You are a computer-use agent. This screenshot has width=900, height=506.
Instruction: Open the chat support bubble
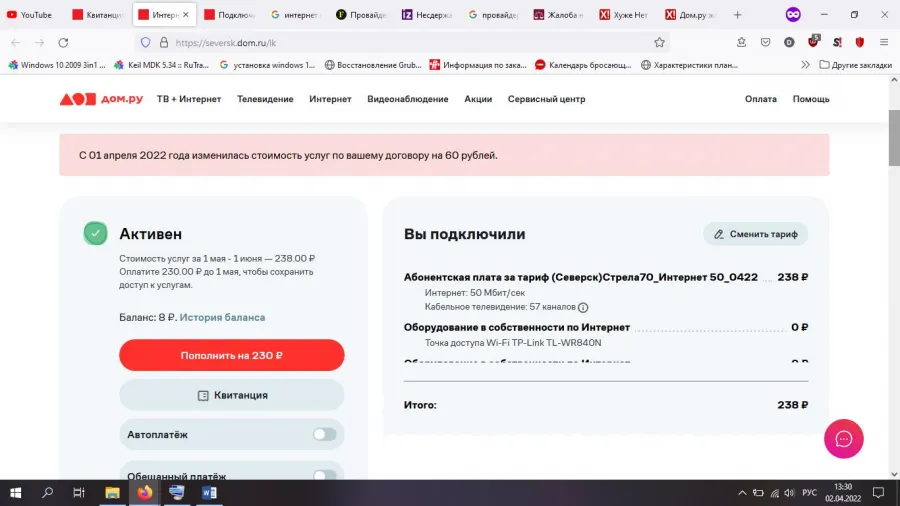click(843, 439)
